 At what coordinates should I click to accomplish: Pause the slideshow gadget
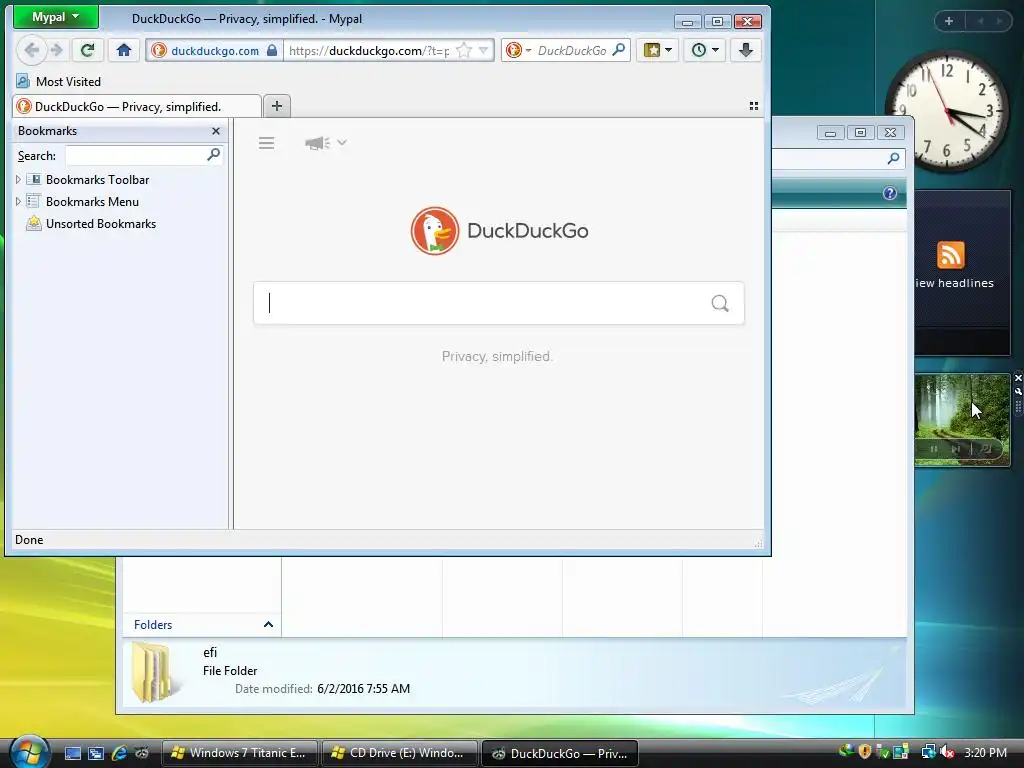tap(934, 449)
